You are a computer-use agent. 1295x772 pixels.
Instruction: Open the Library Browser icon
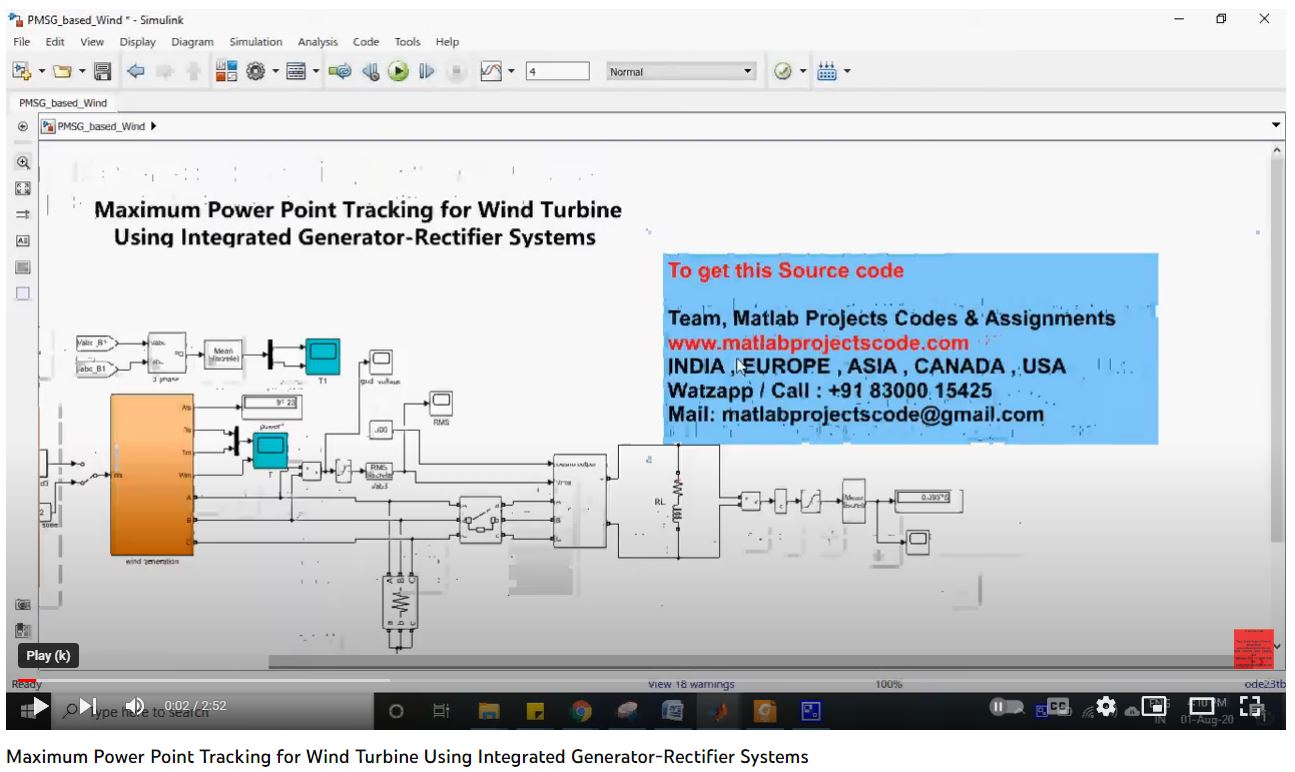[226, 71]
